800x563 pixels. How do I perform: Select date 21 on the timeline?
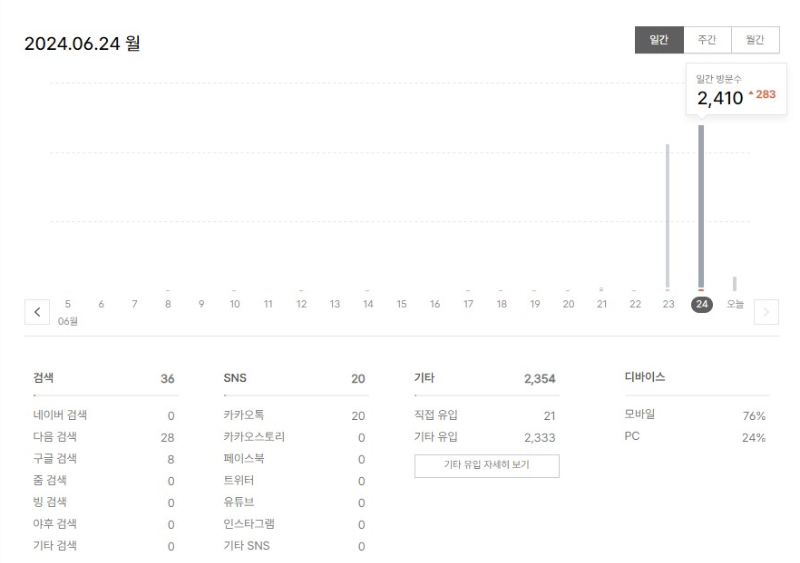click(x=602, y=304)
